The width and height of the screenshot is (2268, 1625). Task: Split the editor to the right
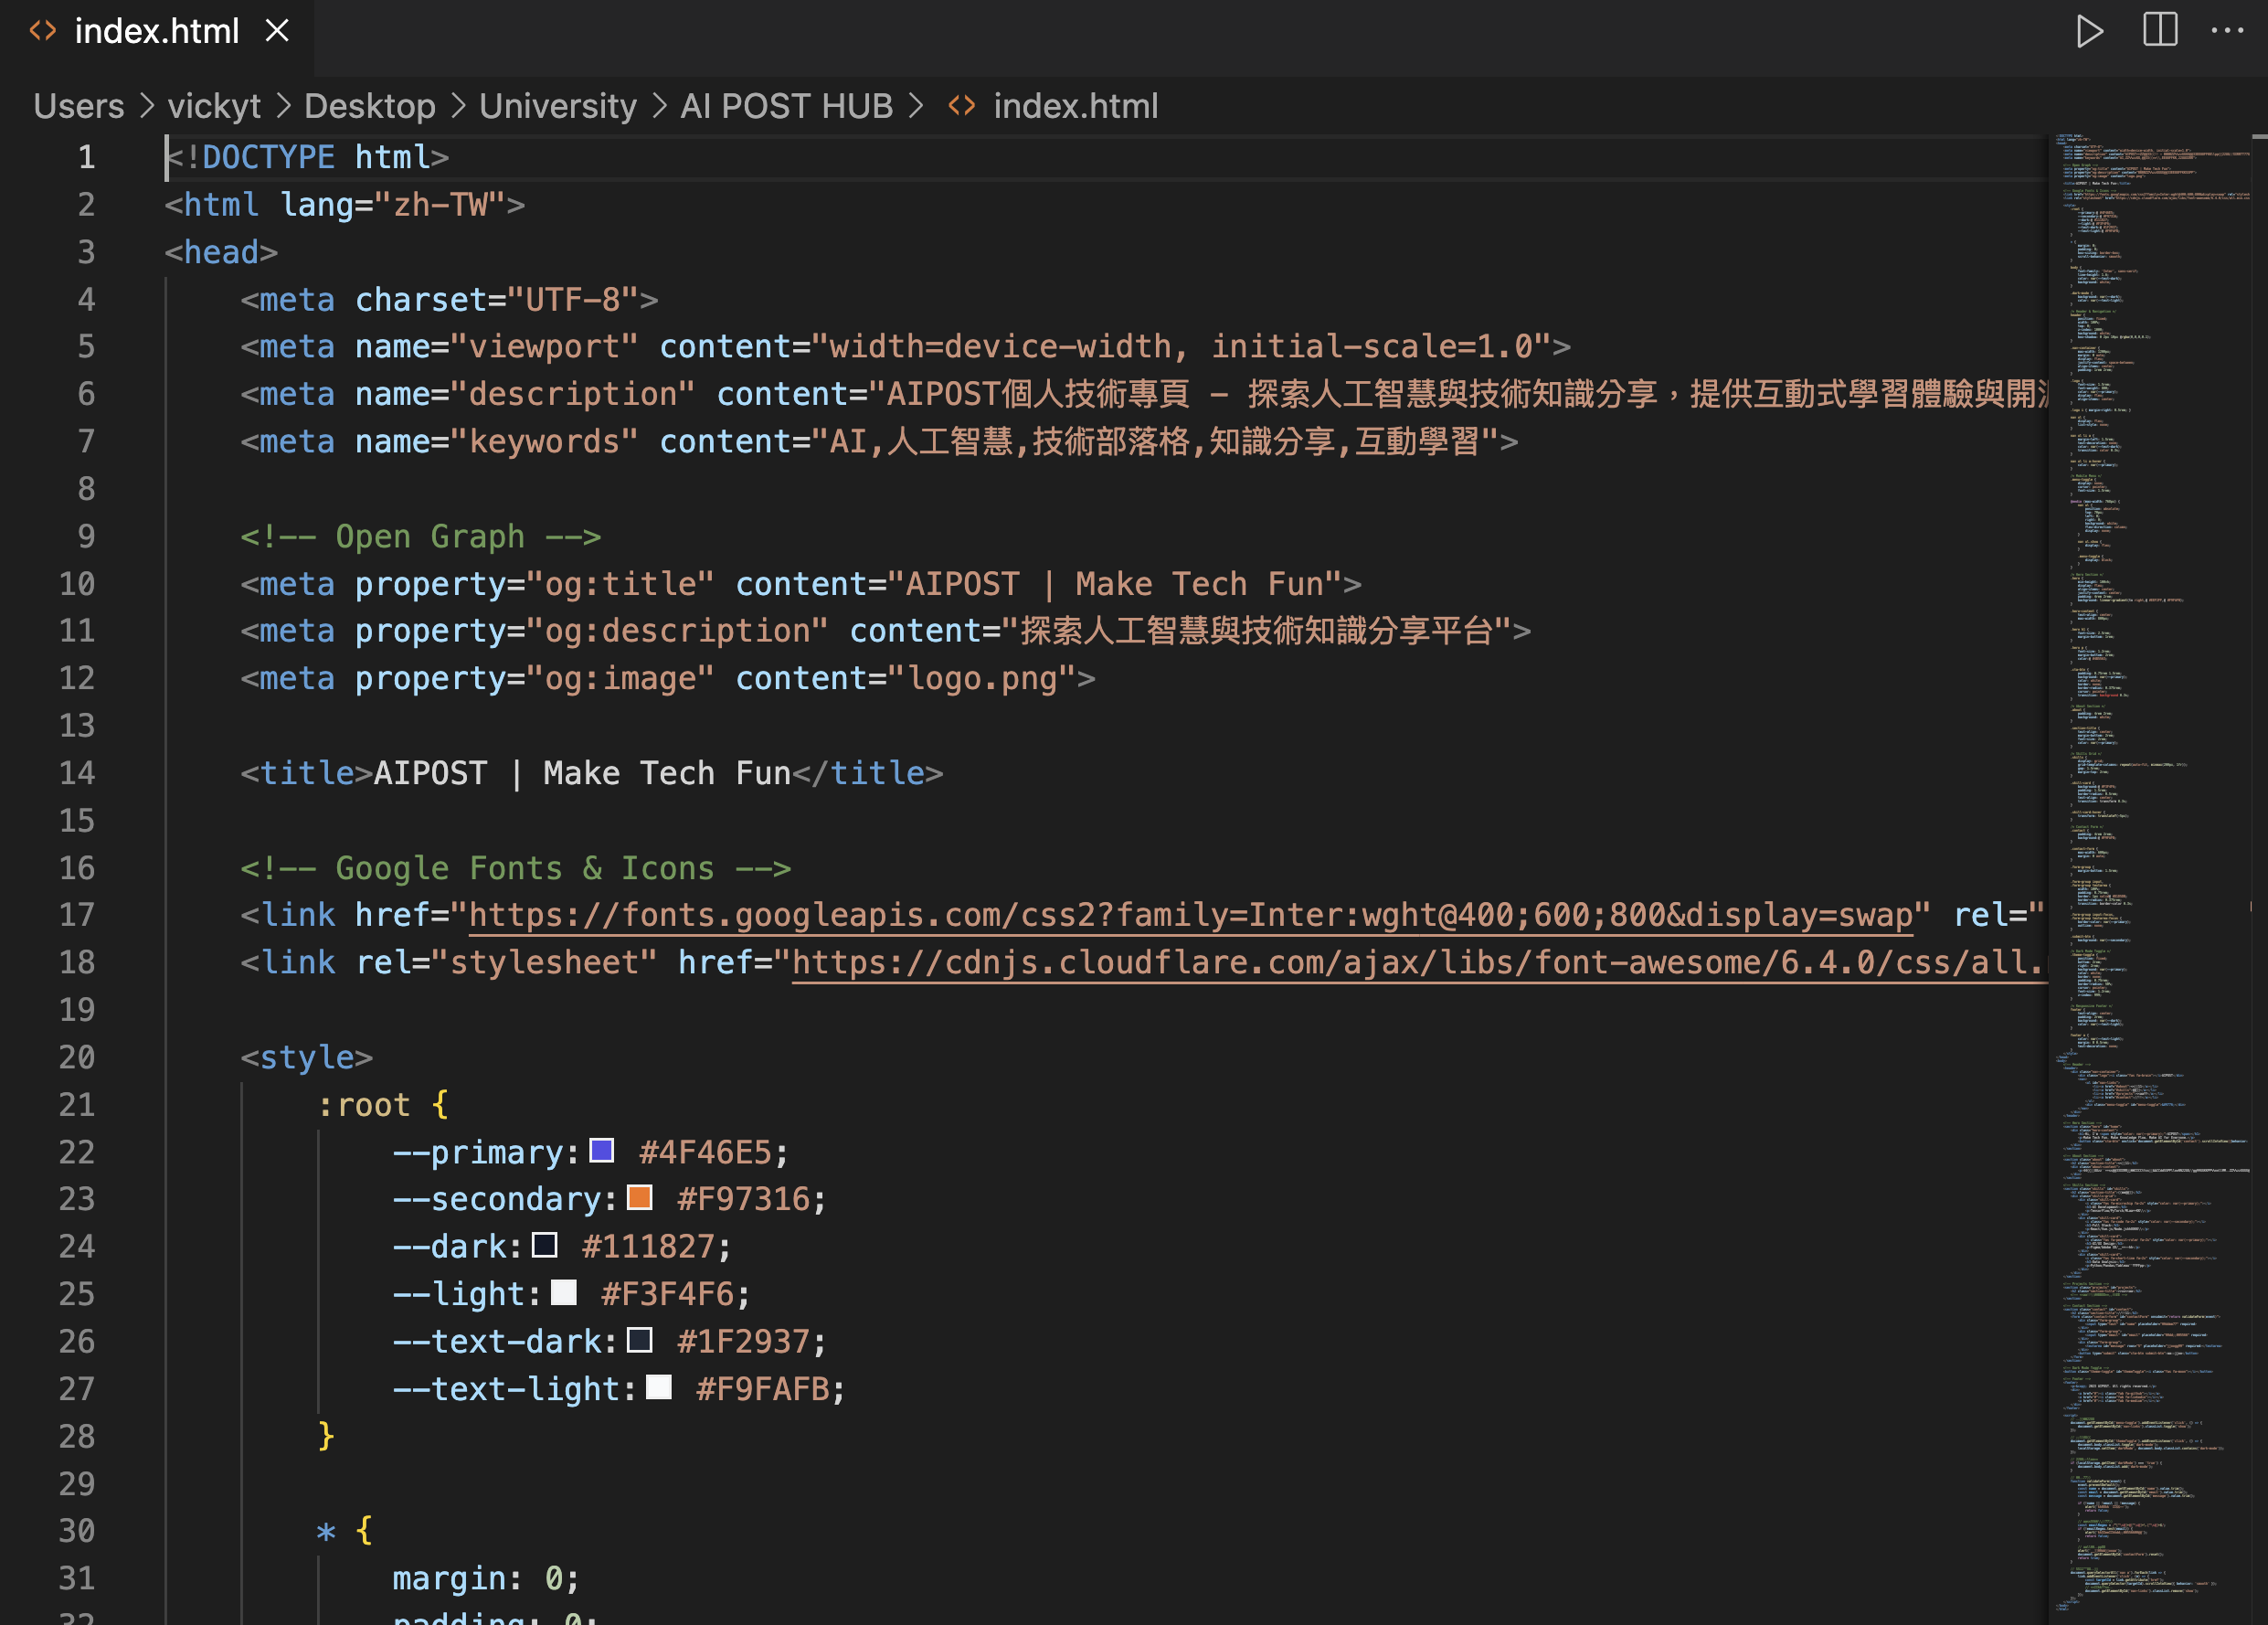pyautogui.click(x=2160, y=30)
